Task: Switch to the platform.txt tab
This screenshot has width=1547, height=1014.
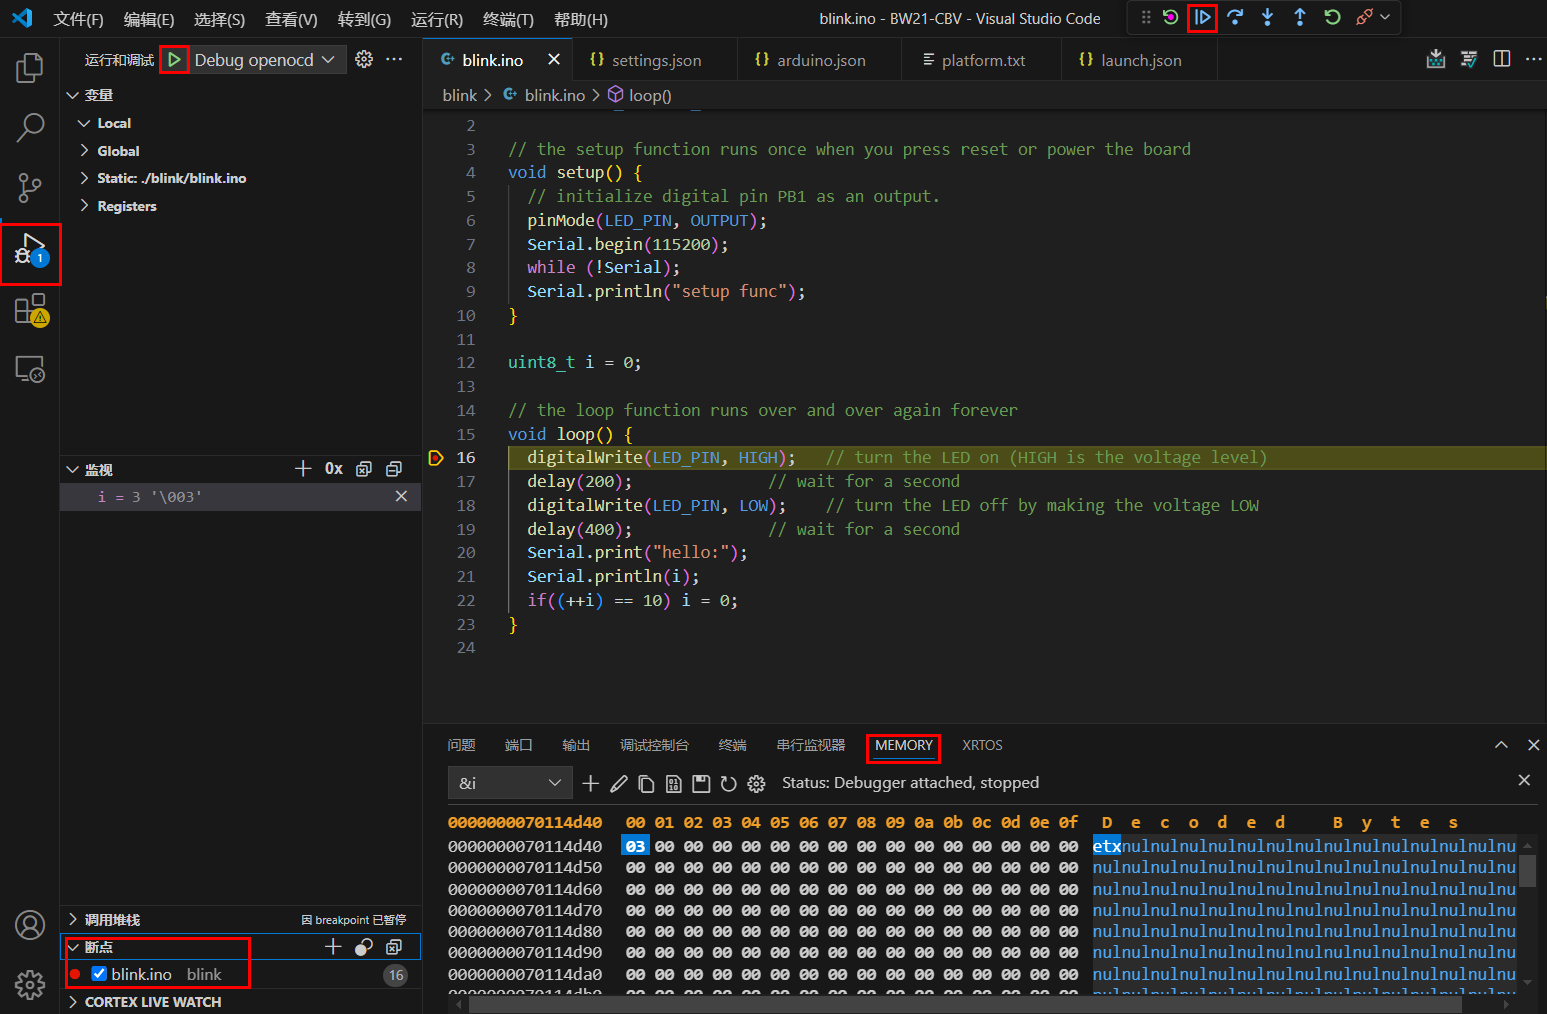Action: [x=983, y=60]
